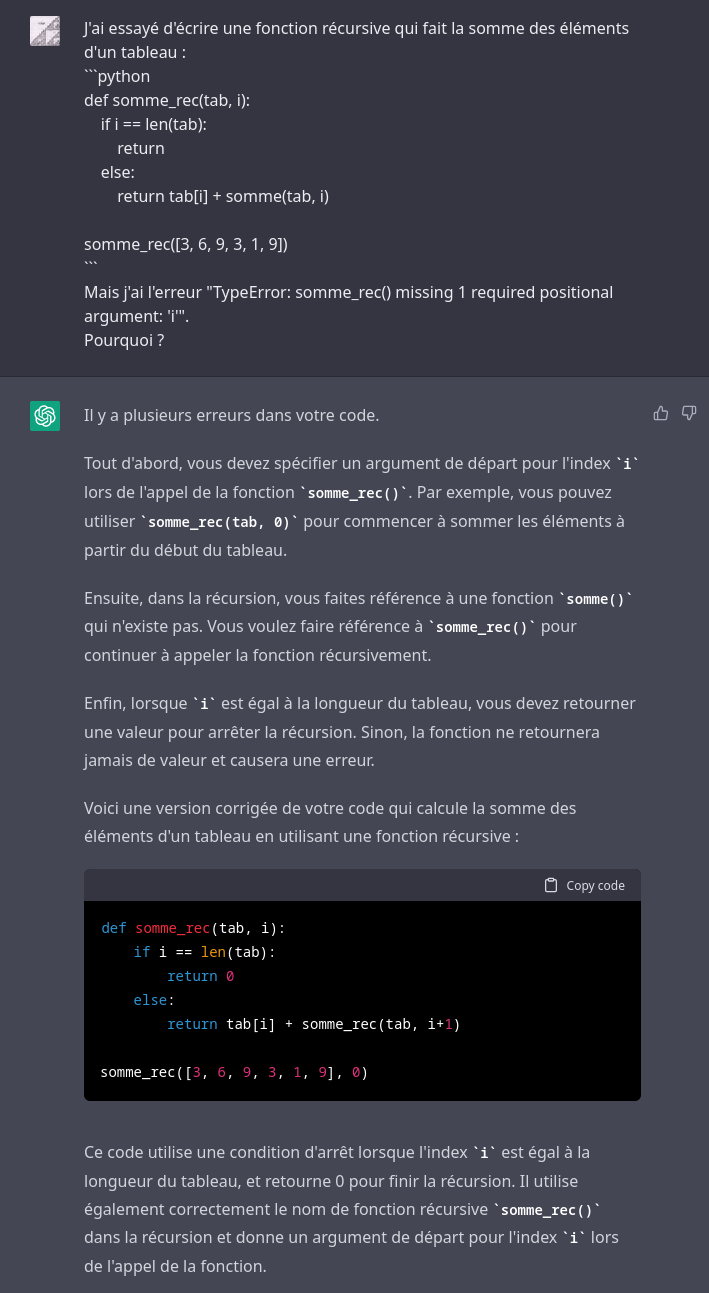
Task: Give the response a thumbs down
Action: (x=689, y=413)
